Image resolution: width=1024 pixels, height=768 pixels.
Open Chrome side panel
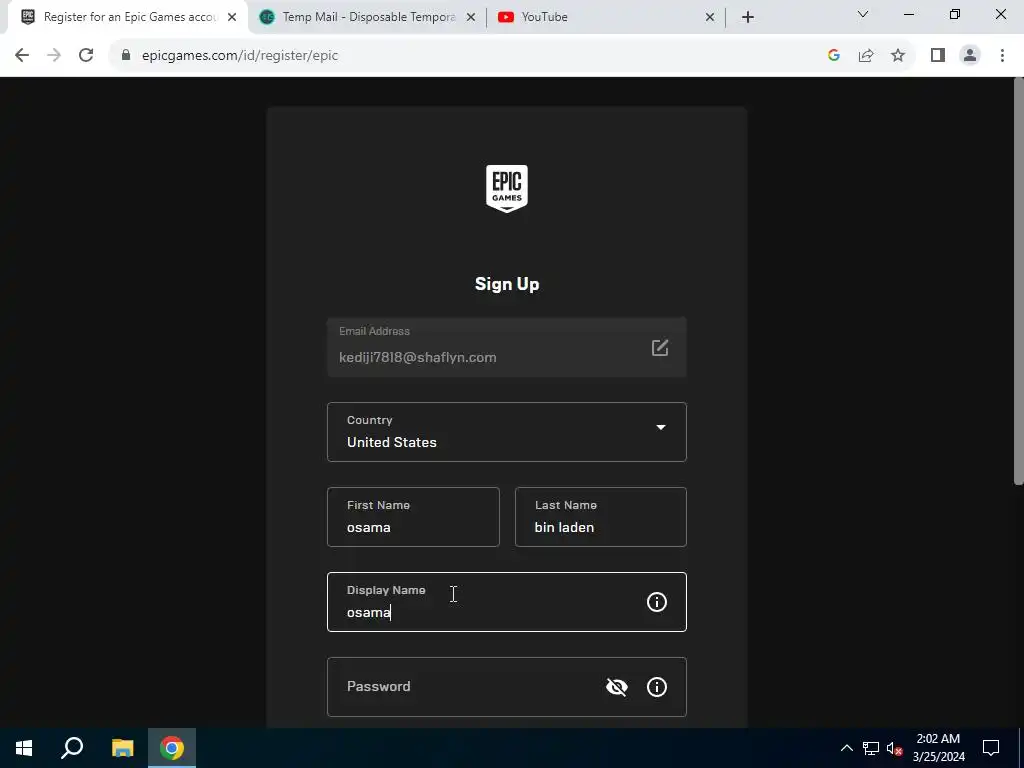pos(938,55)
